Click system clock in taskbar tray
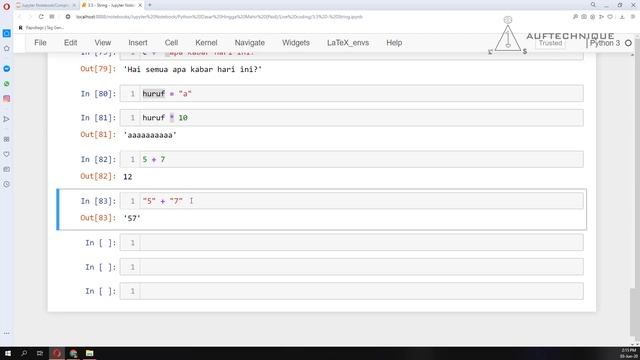 pyautogui.click(x=629, y=353)
